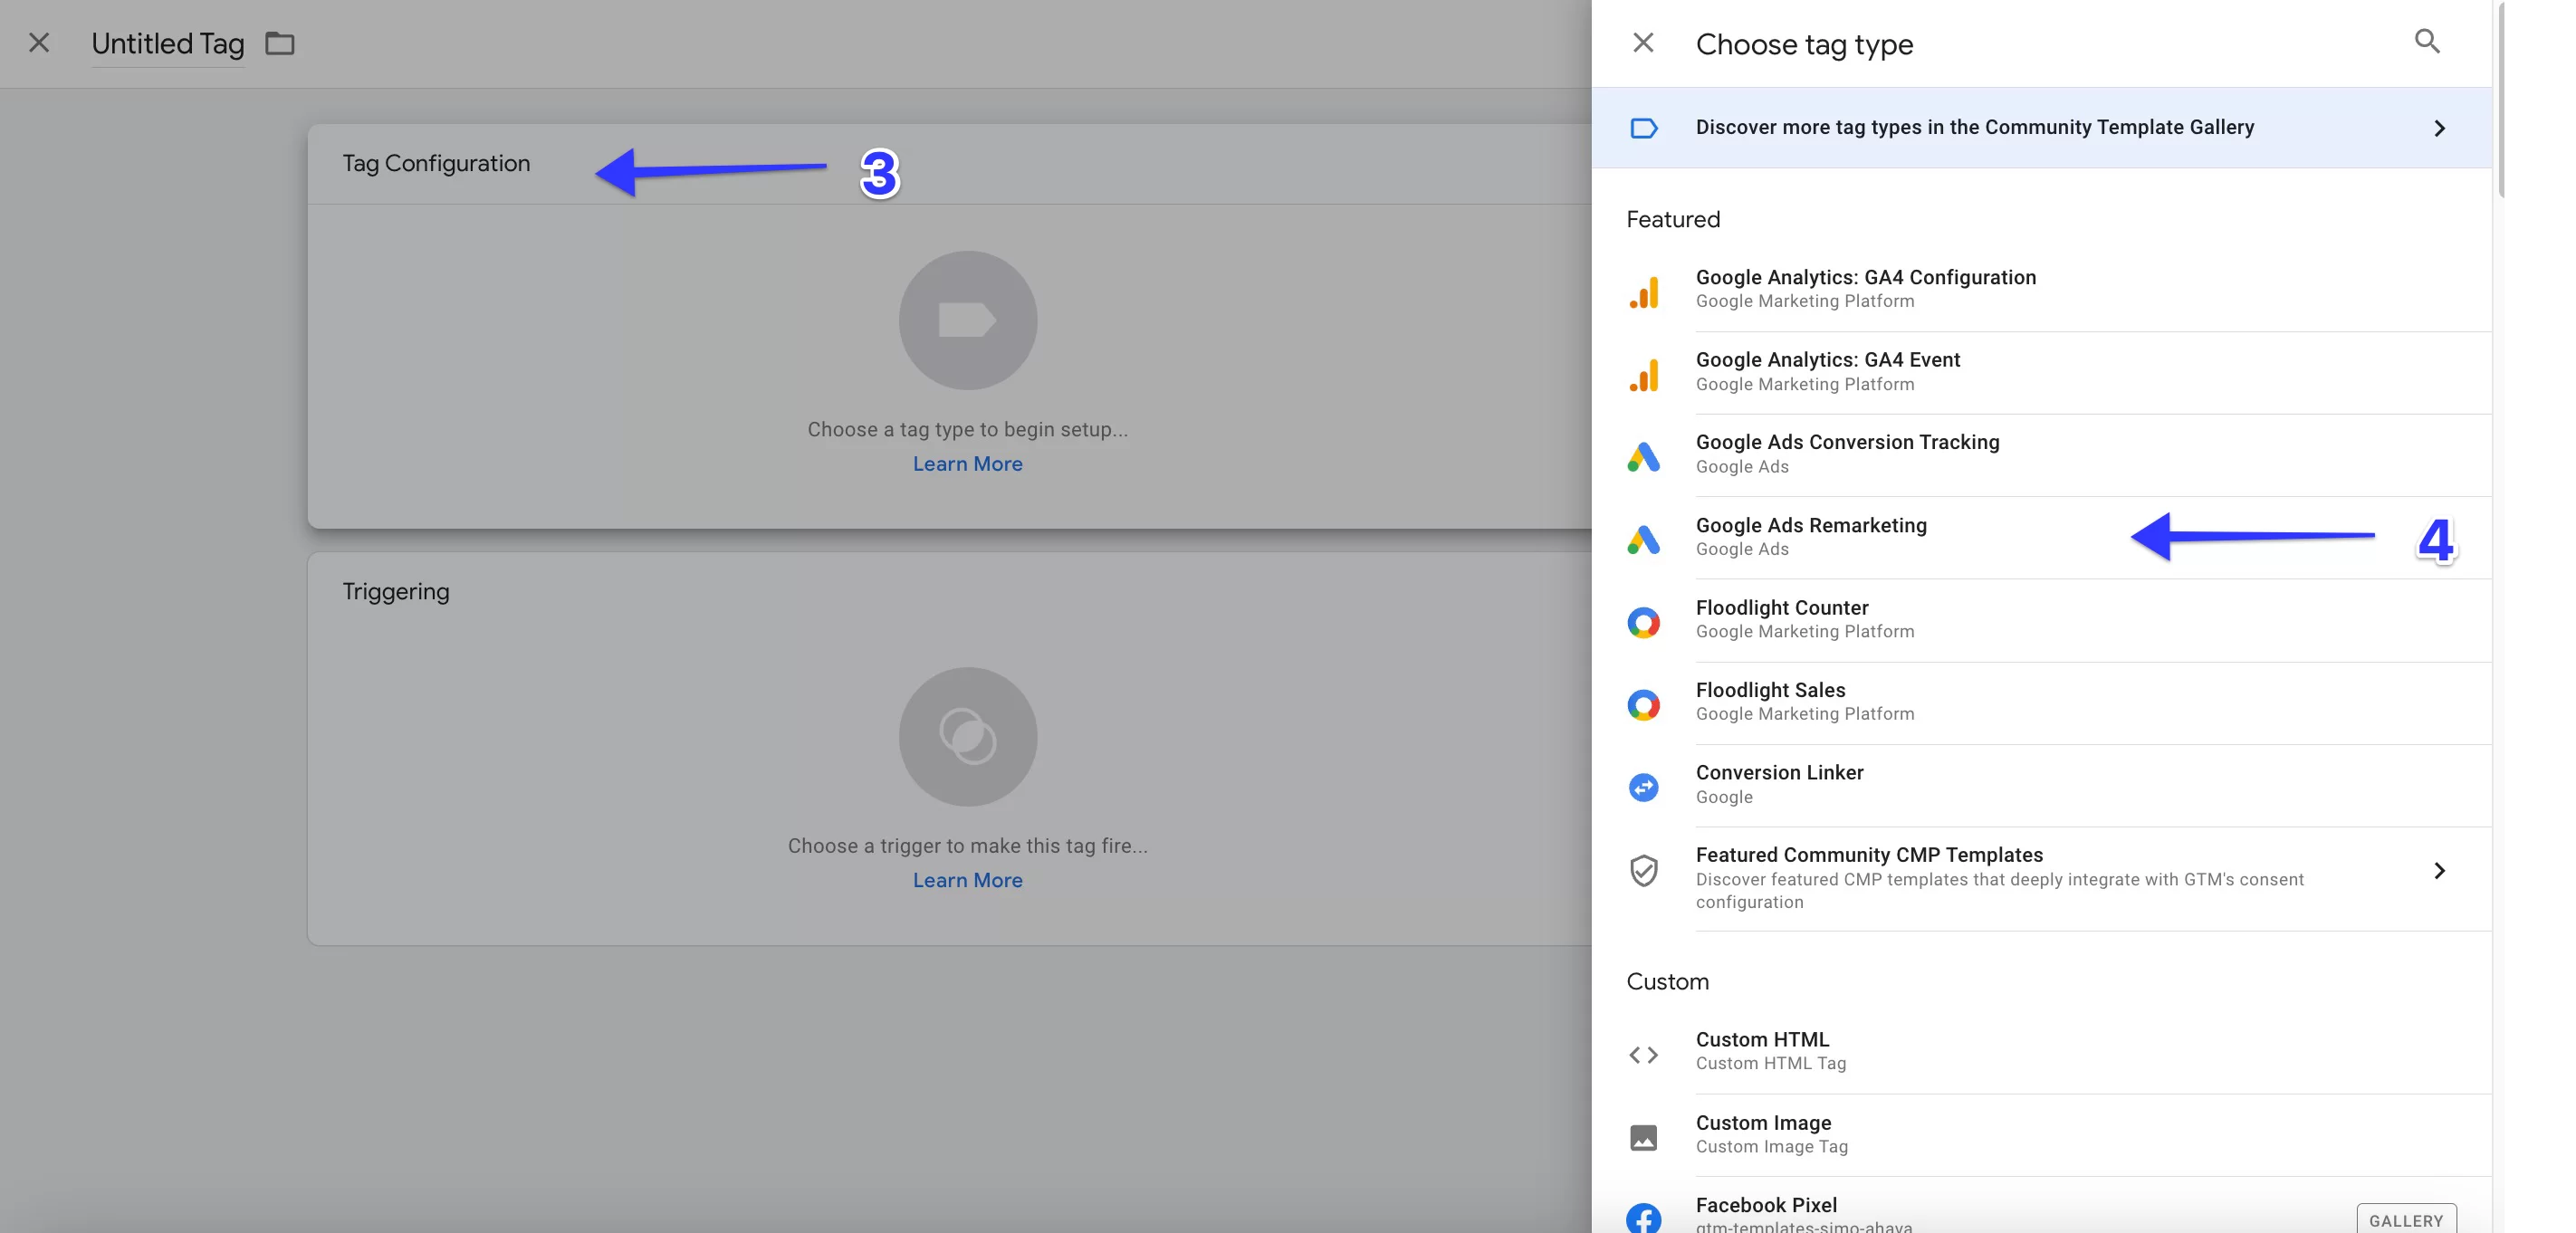
Task: Edit the Untitled Tag name field
Action: pyautogui.click(x=168, y=44)
